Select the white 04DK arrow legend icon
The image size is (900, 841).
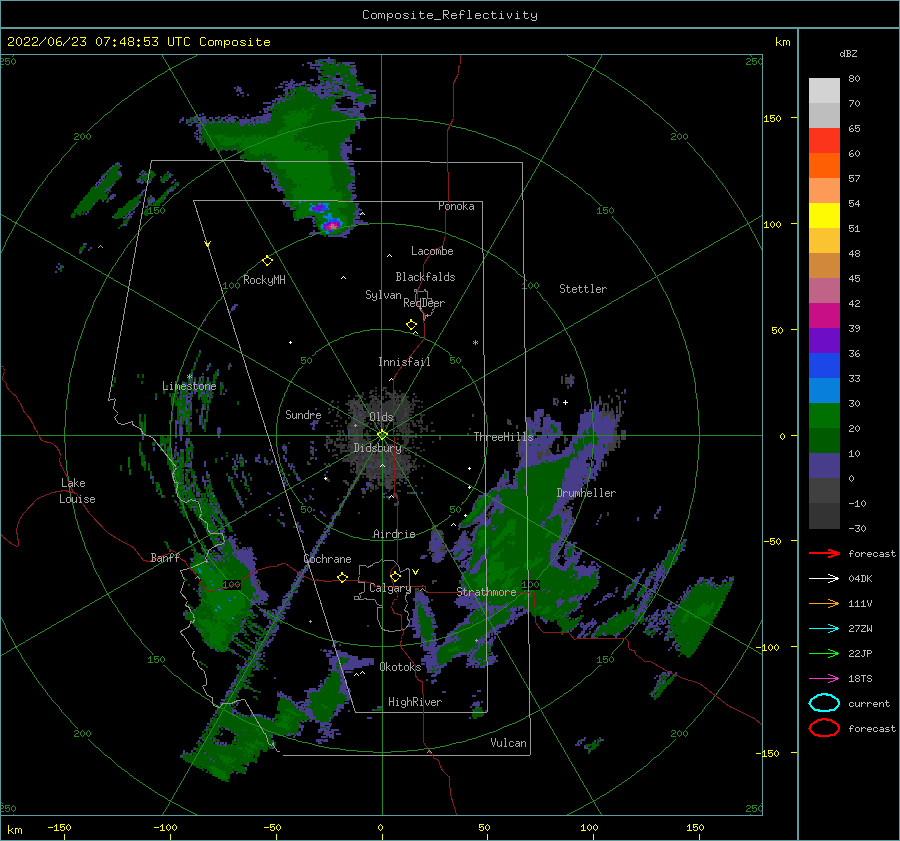tap(824, 579)
